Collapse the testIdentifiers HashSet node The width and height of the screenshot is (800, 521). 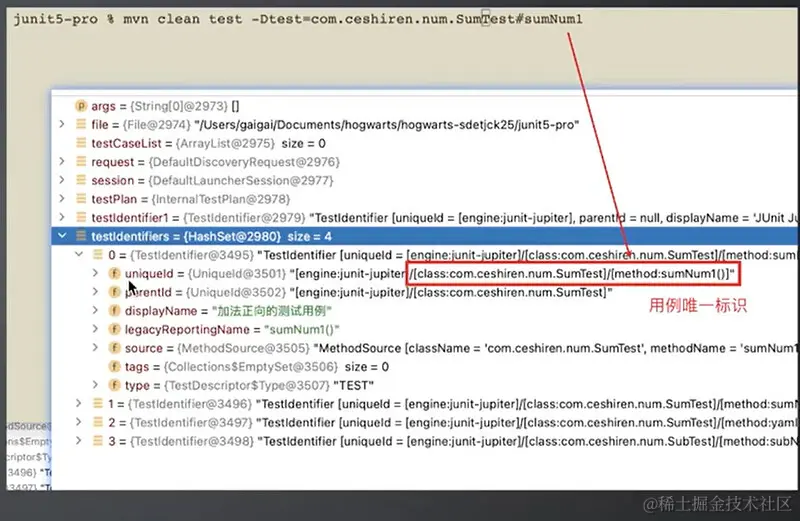point(62,236)
